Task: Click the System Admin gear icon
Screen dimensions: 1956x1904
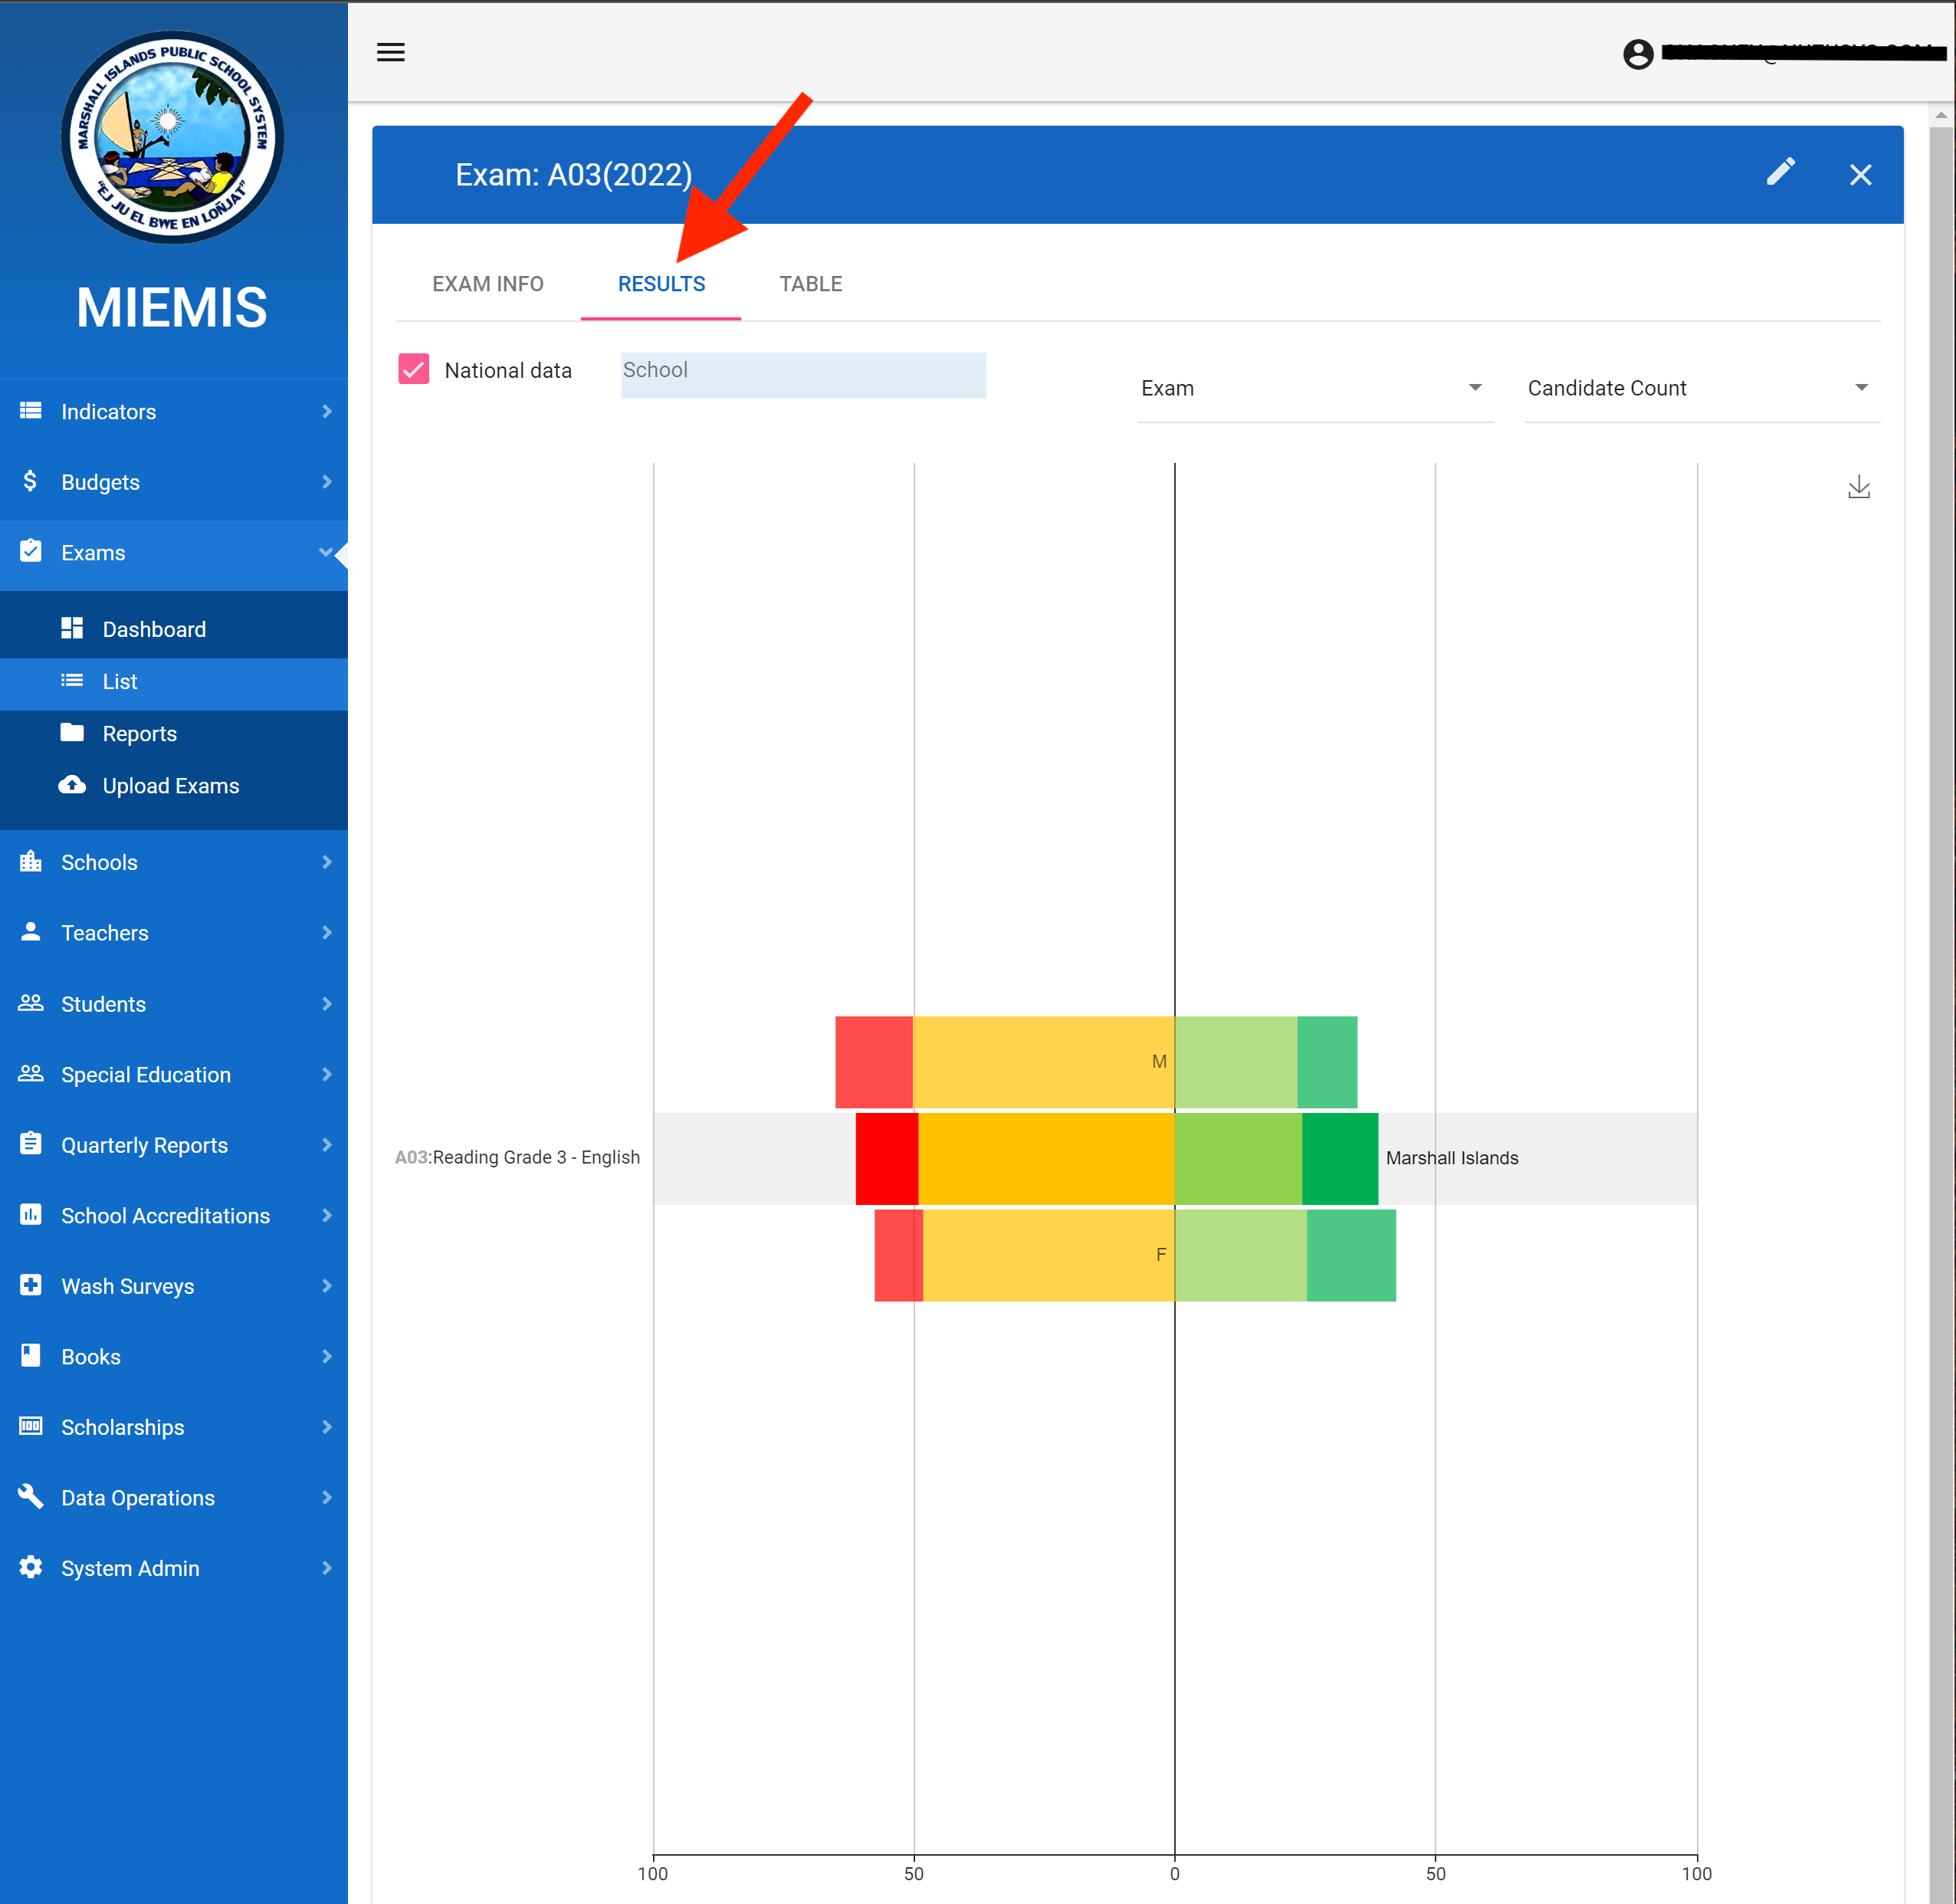Action: click(x=31, y=1567)
